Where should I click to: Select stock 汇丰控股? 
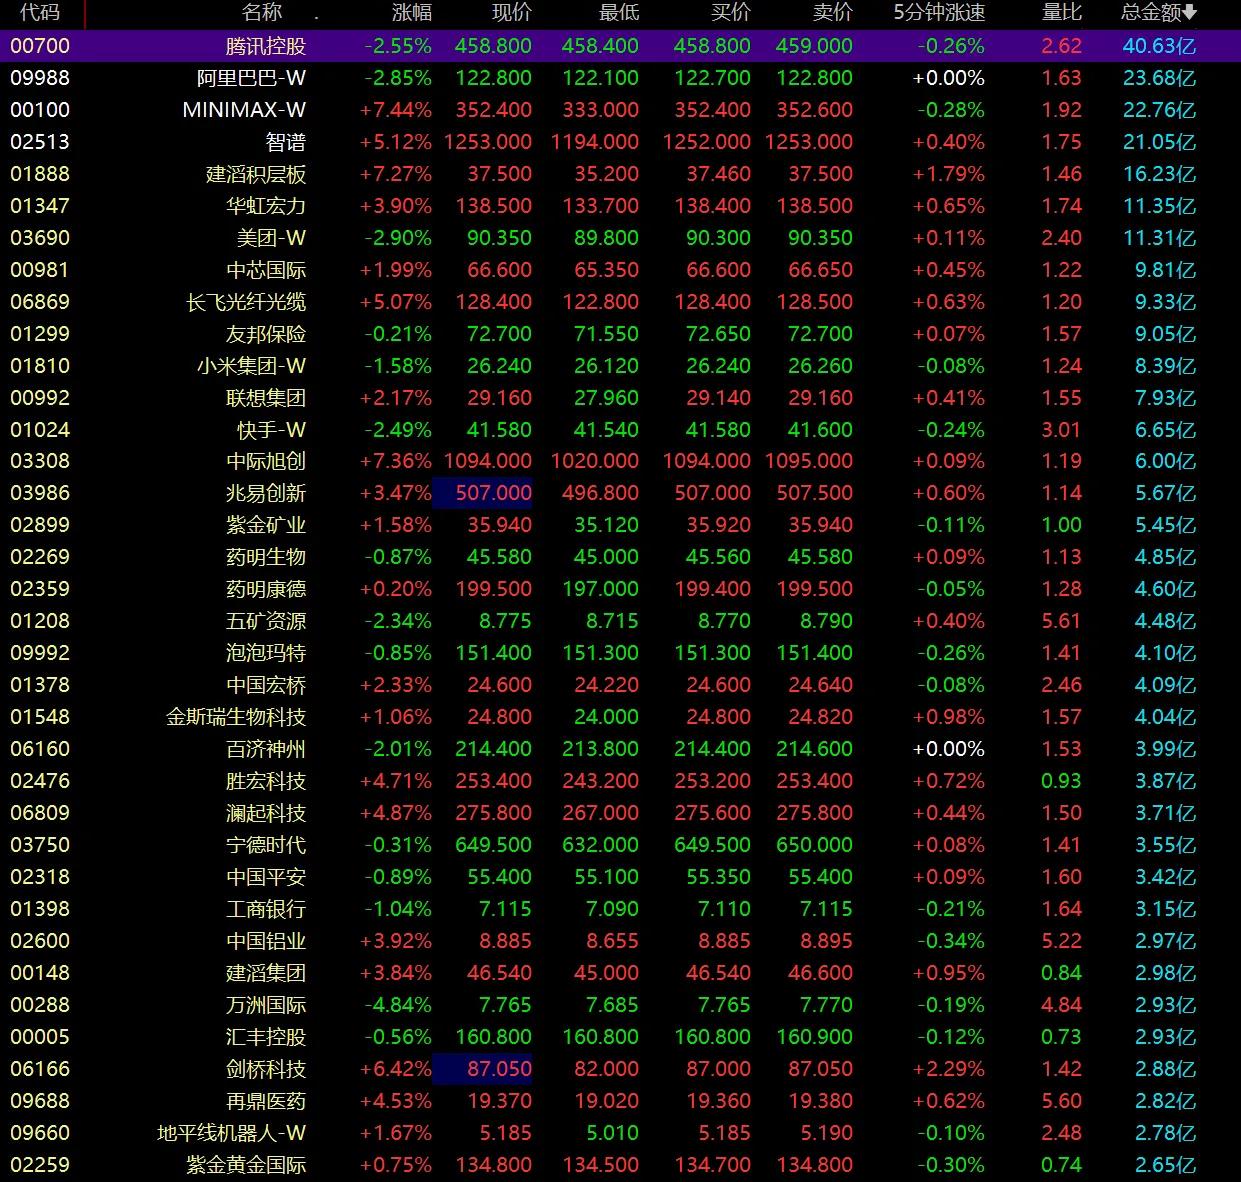tap(266, 1037)
